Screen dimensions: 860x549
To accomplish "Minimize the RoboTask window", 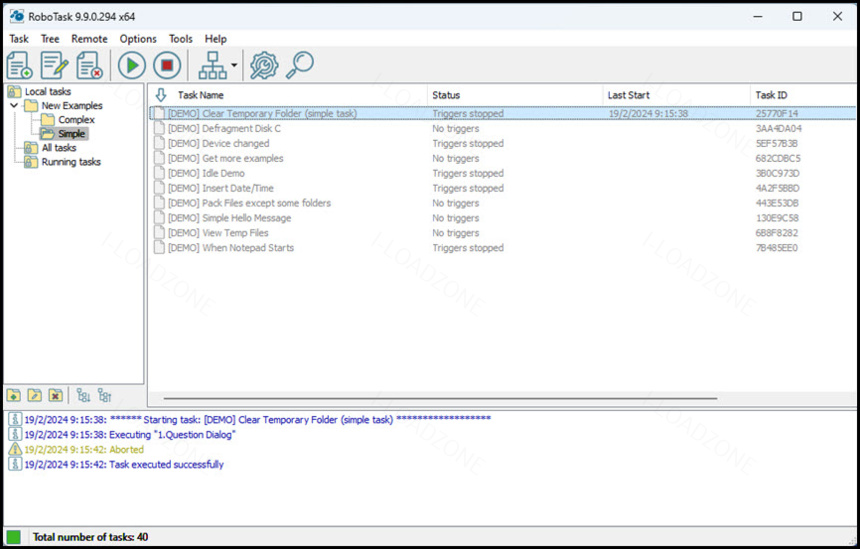I will (x=758, y=16).
